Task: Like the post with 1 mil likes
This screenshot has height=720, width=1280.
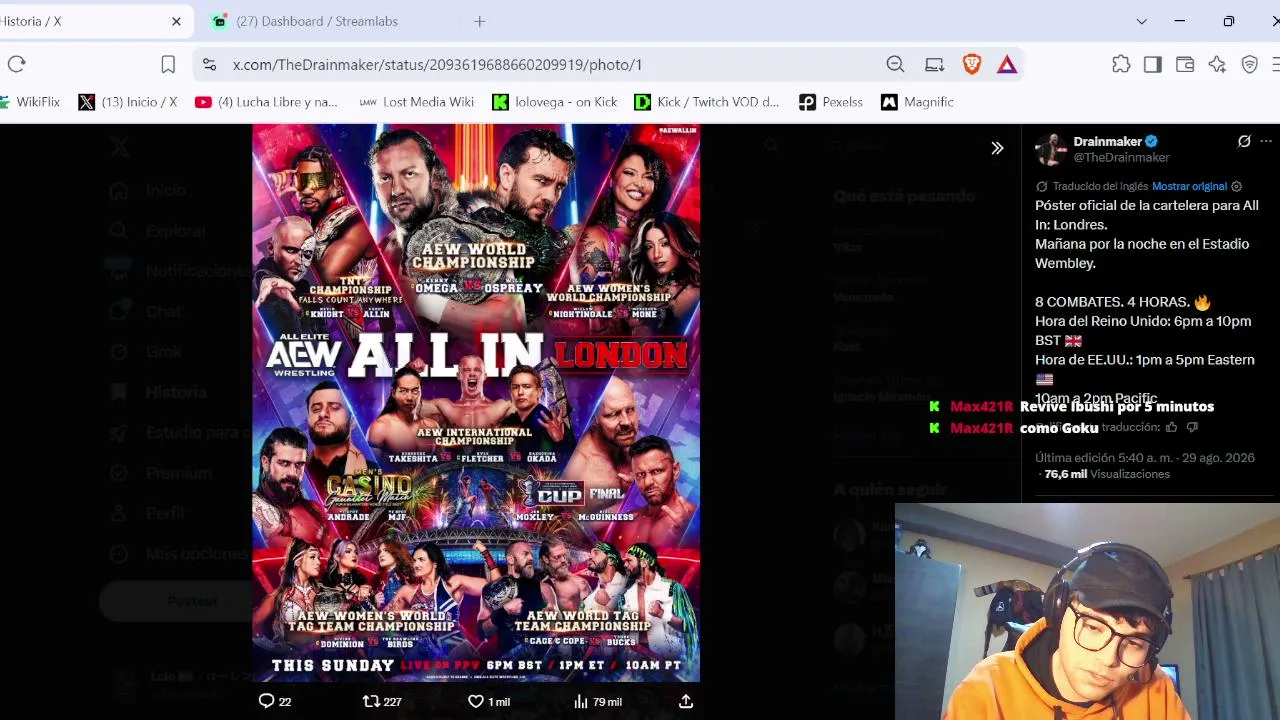Action: 489,702
